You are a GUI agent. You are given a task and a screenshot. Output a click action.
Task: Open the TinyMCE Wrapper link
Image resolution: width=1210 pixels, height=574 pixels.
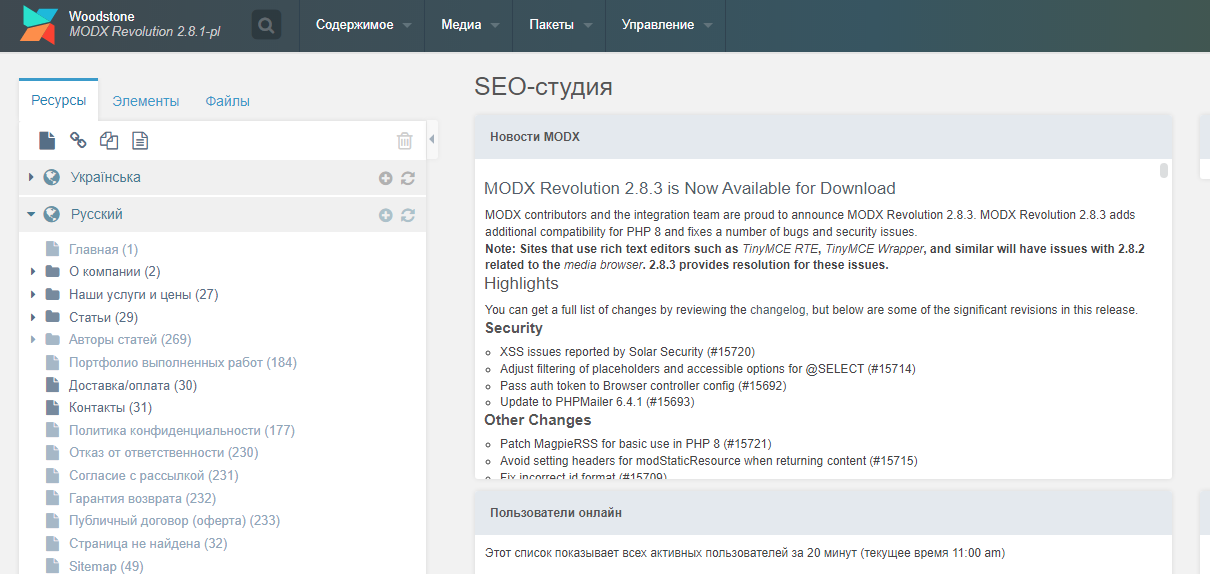tap(875, 249)
